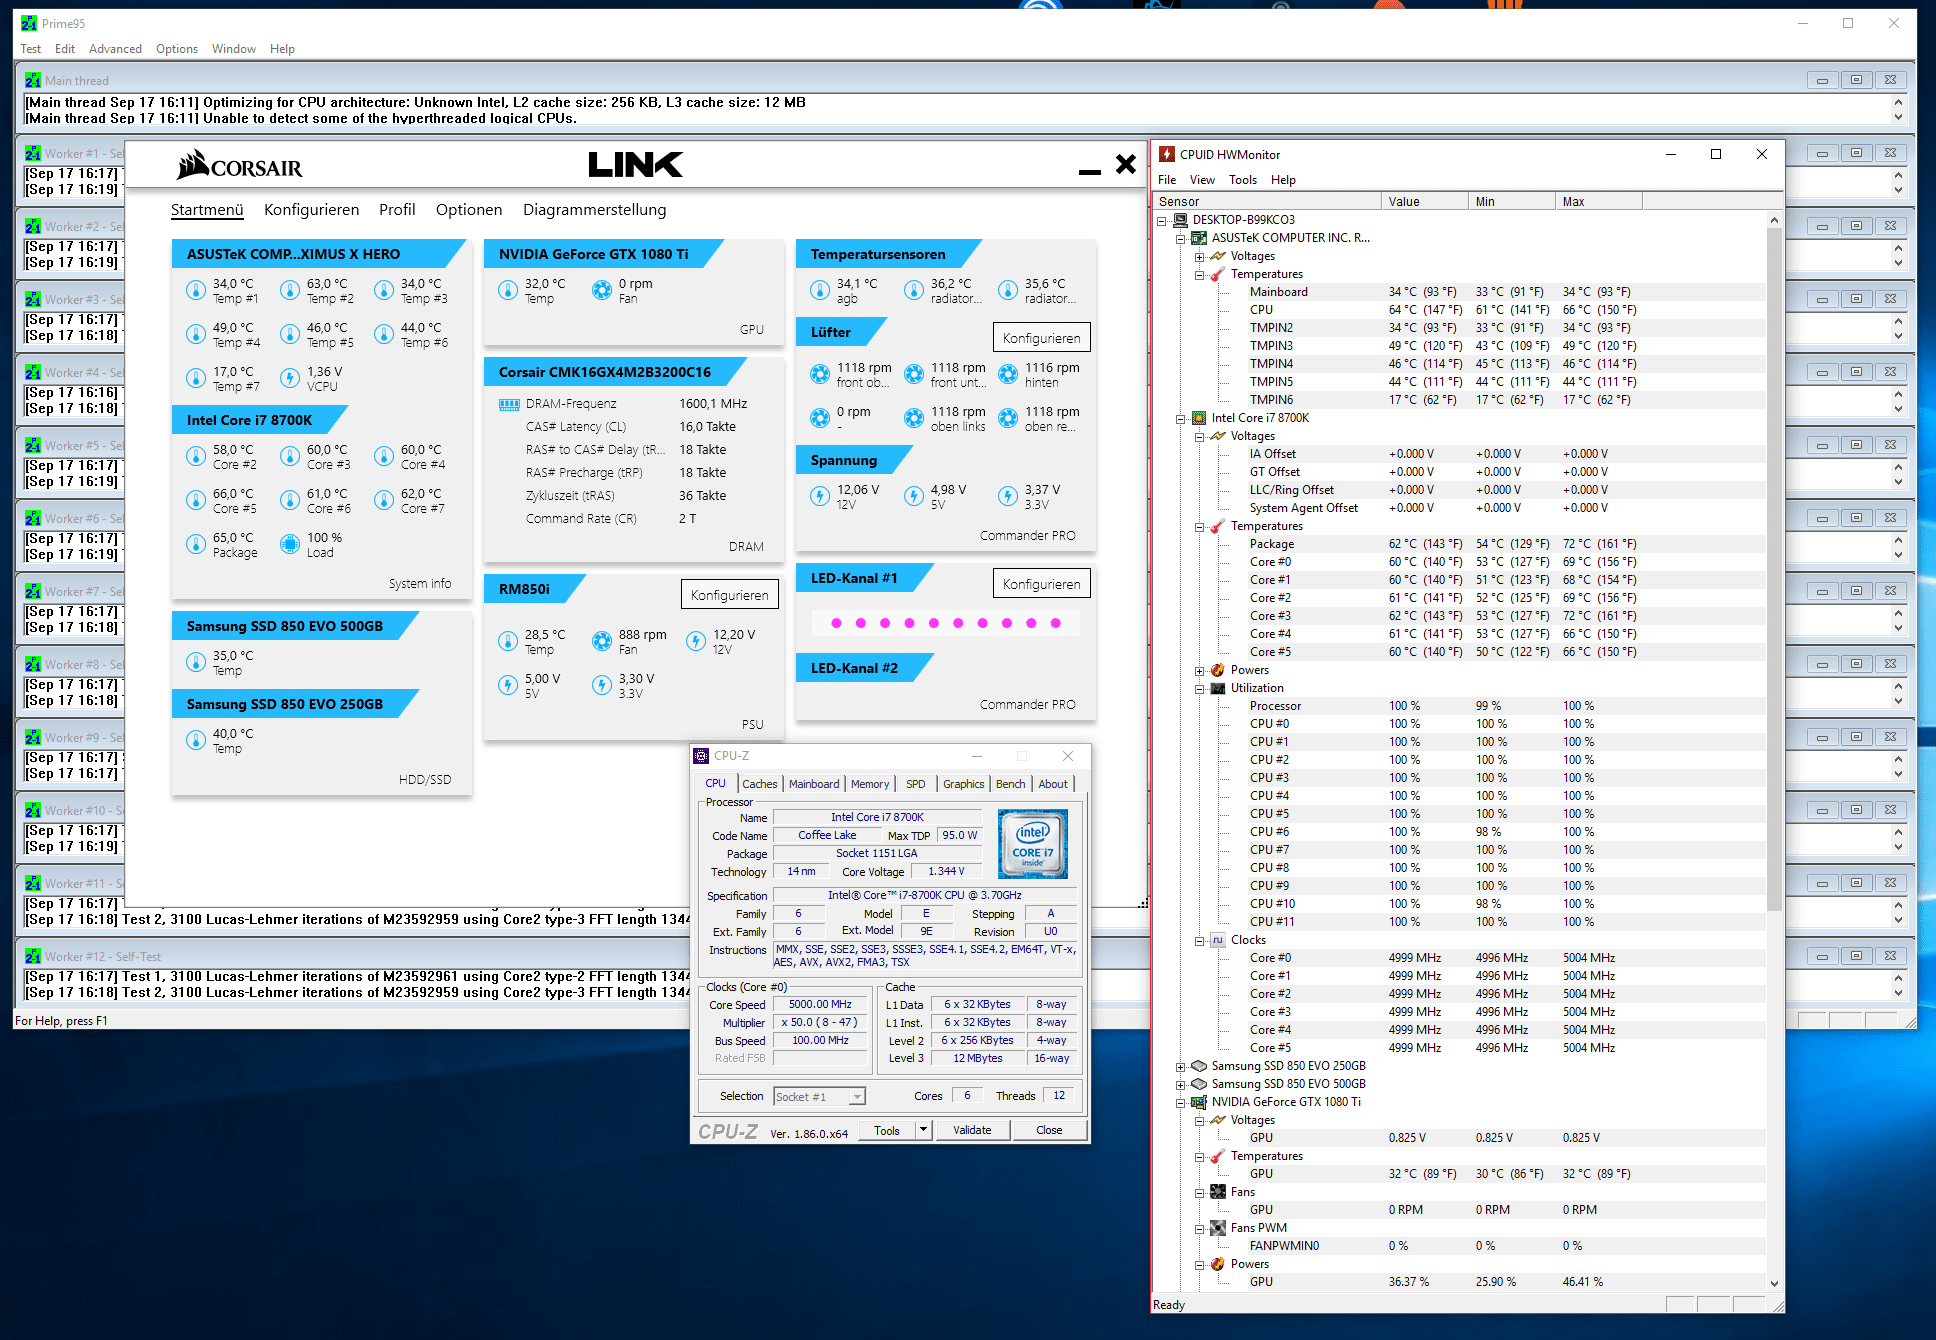The width and height of the screenshot is (1936, 1340).
Task: Click Konfigurieren button for RM850i
Action: tap(730, 595)
